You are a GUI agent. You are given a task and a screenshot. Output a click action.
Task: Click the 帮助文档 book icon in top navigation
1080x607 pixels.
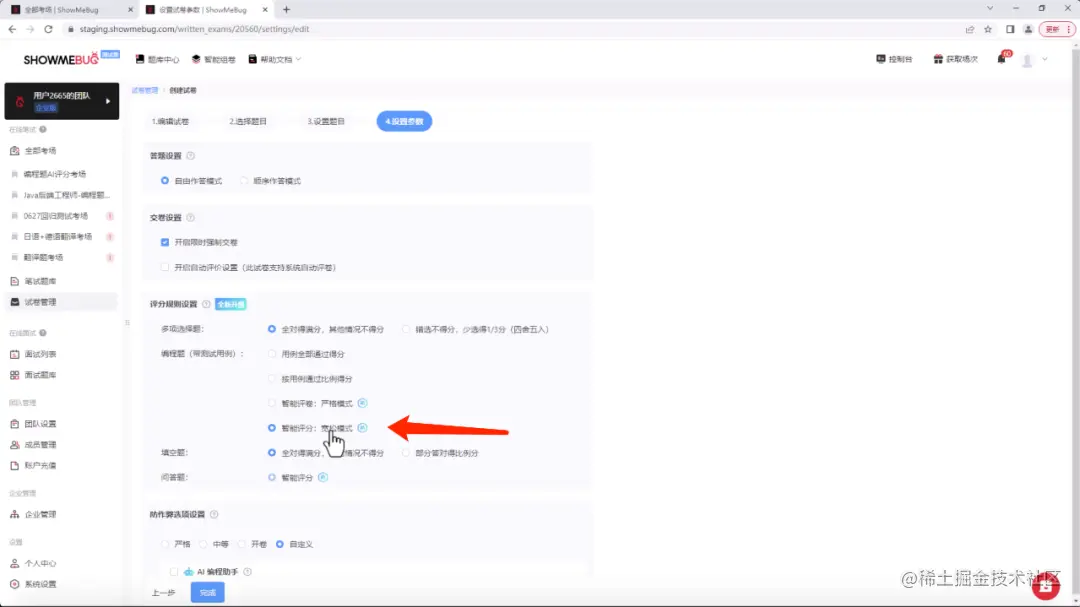click(x=253, y=59)
